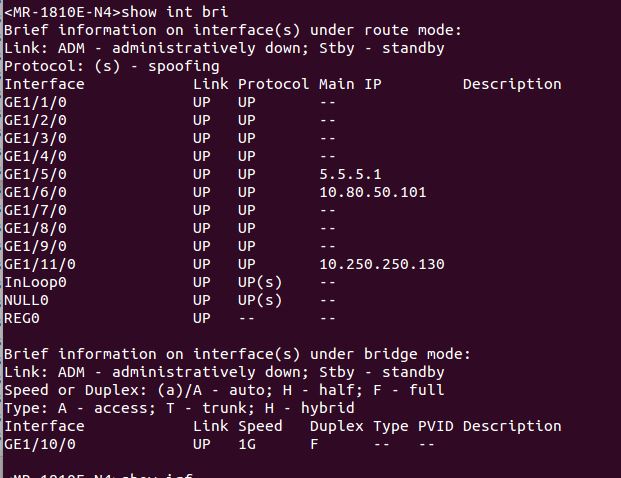The height and width of the screenshot is (478, 621).
Task: Click the "PVID" column header
Action: pyautogui.click(x=435, y=426)
